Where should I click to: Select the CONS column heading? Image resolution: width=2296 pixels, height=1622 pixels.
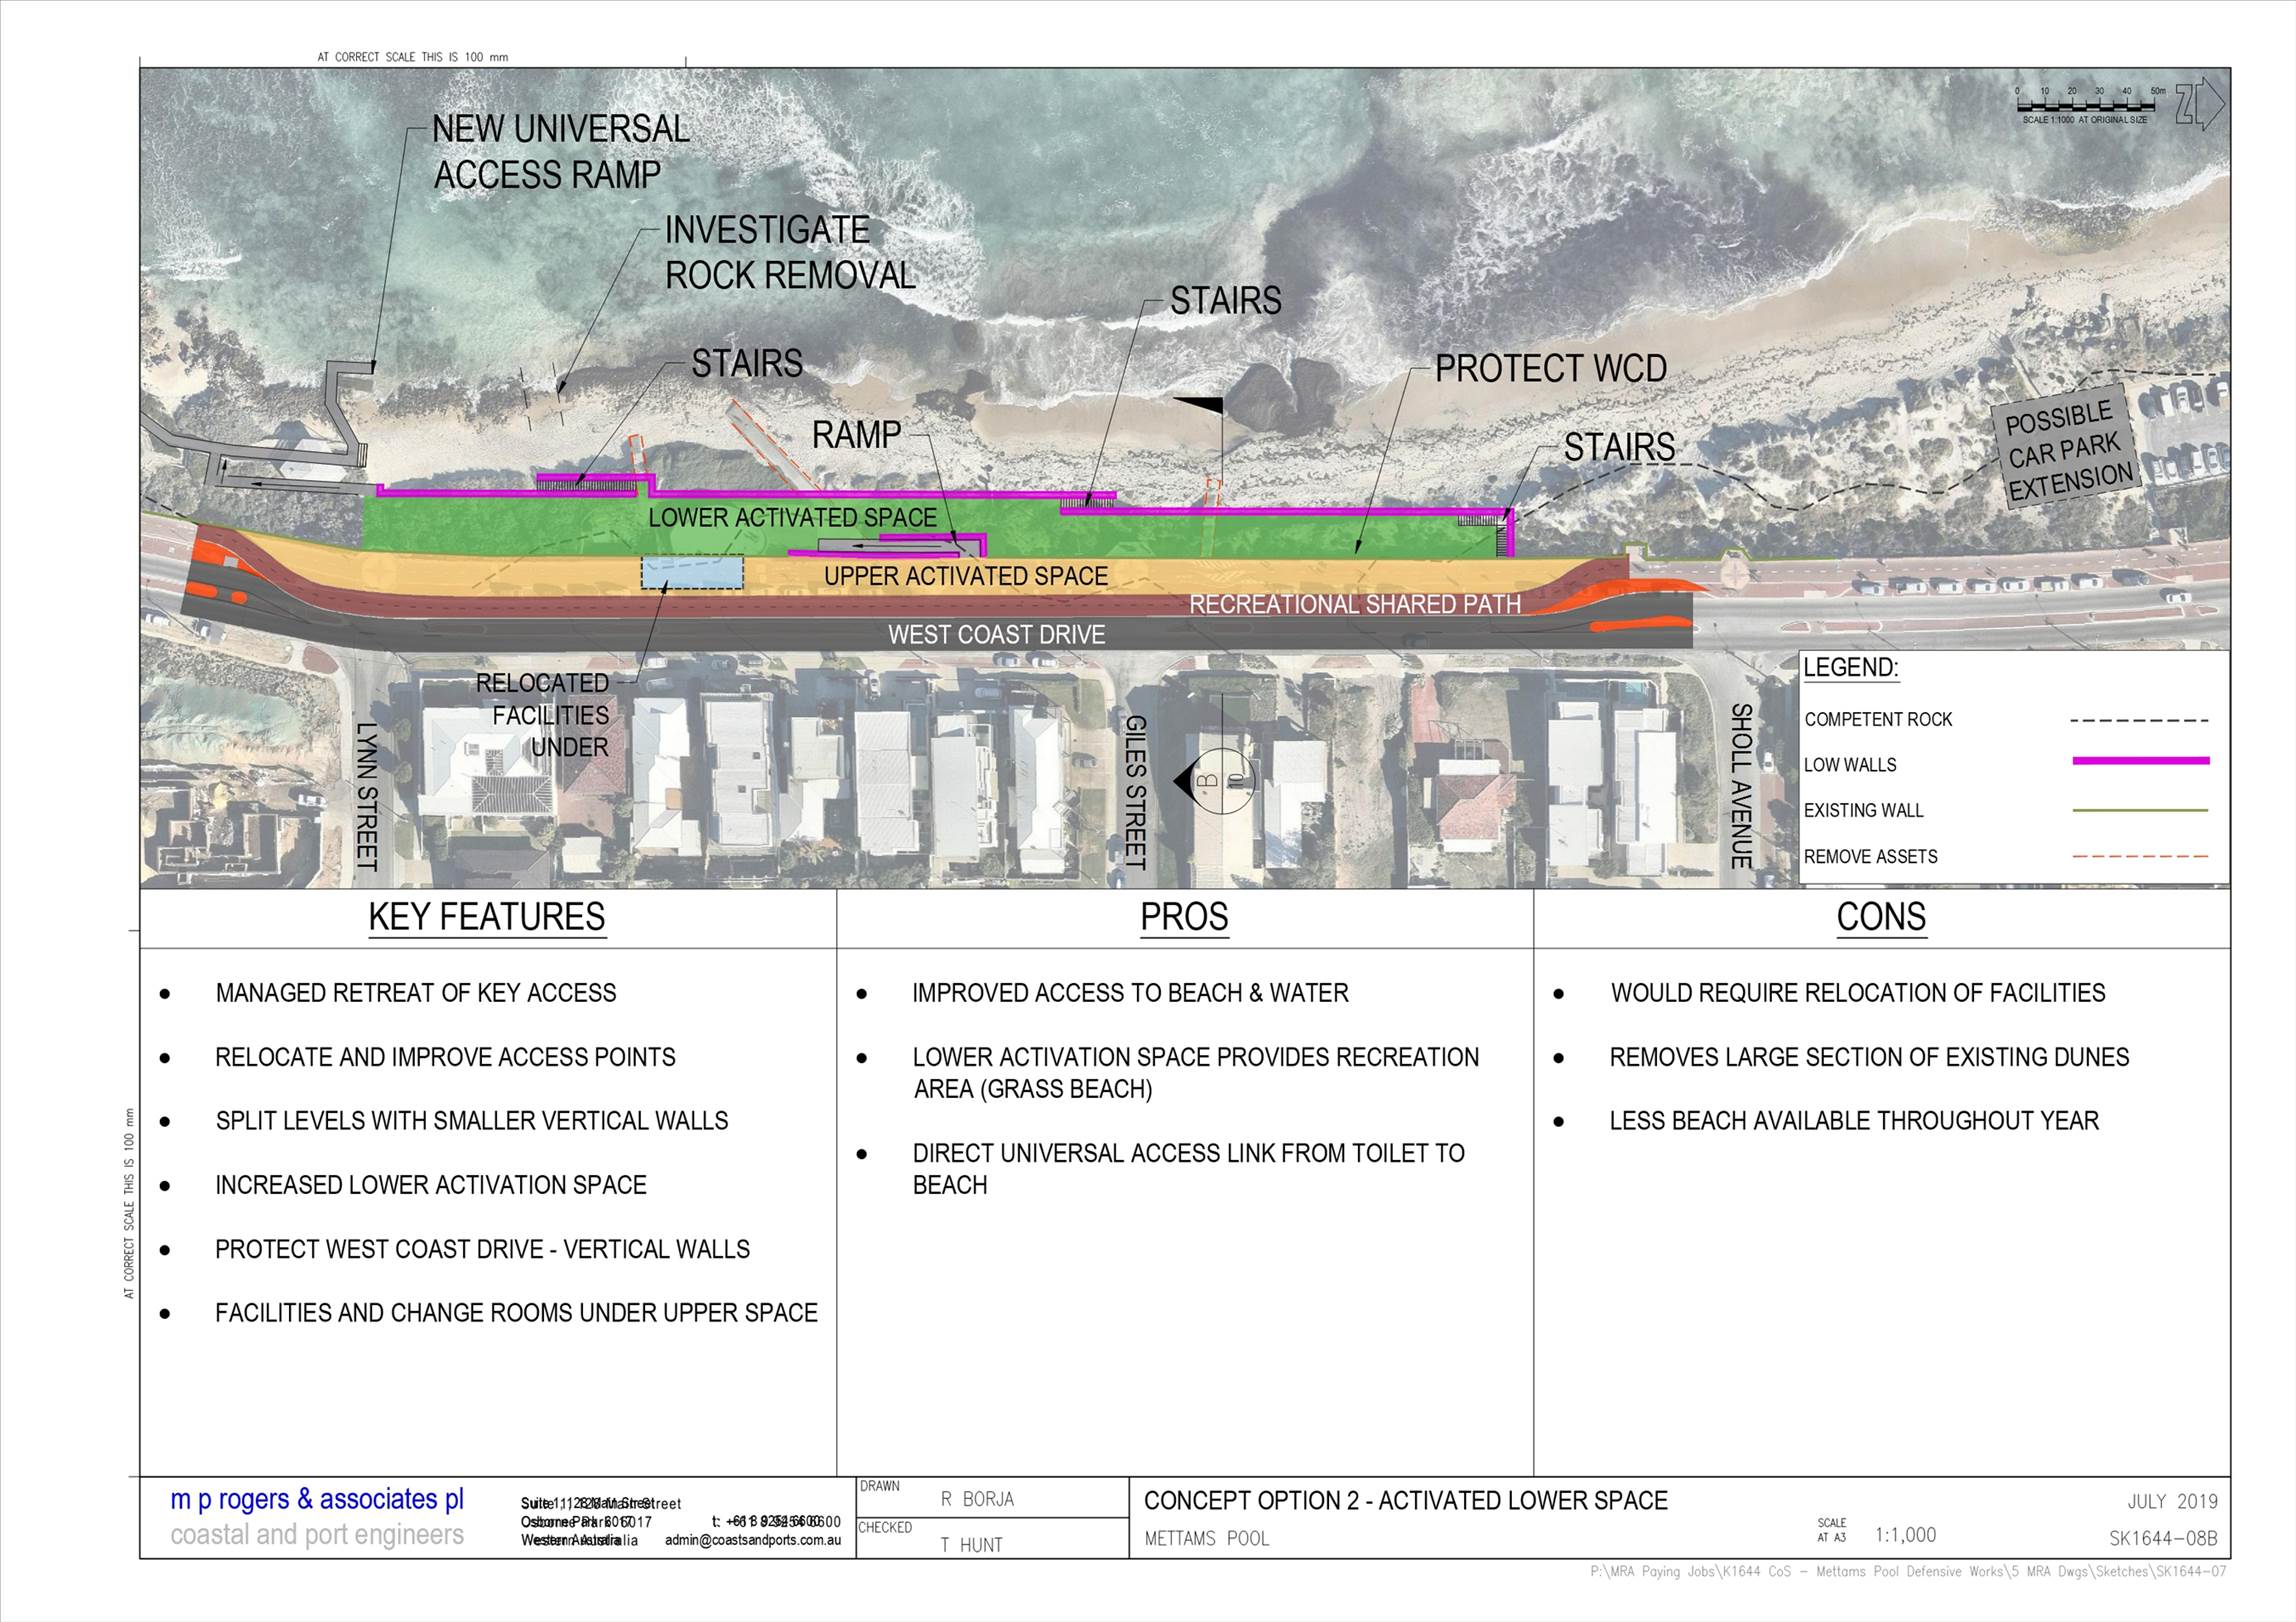click(1881, 917)
